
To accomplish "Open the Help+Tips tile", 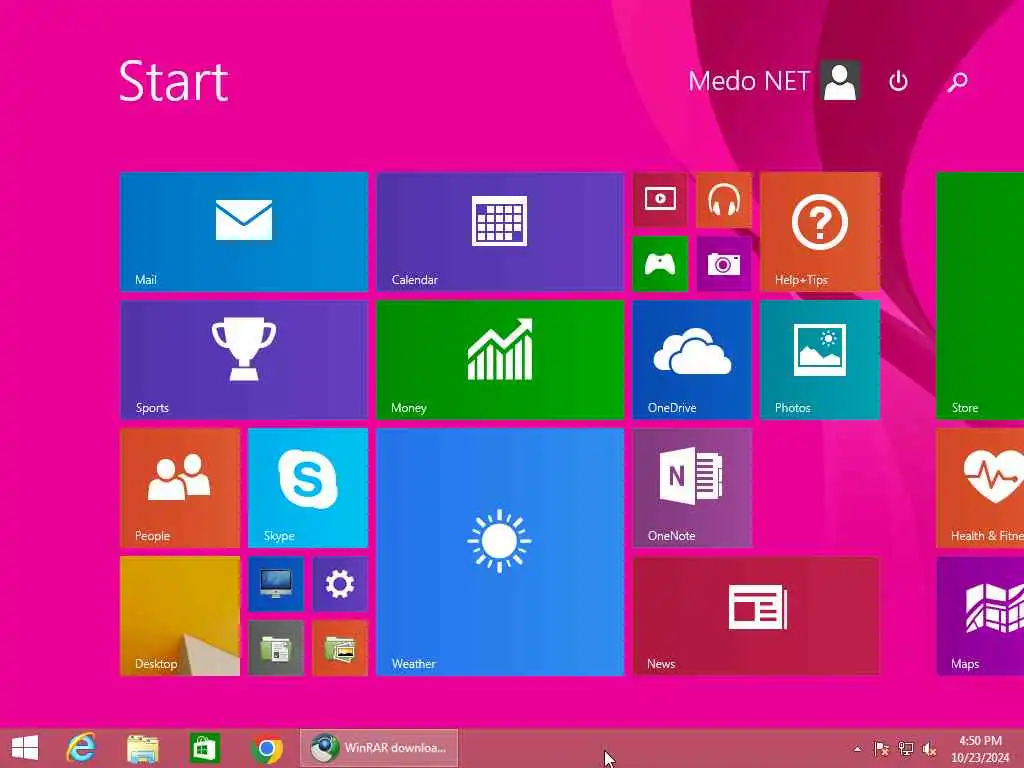I will pos(820,232).
